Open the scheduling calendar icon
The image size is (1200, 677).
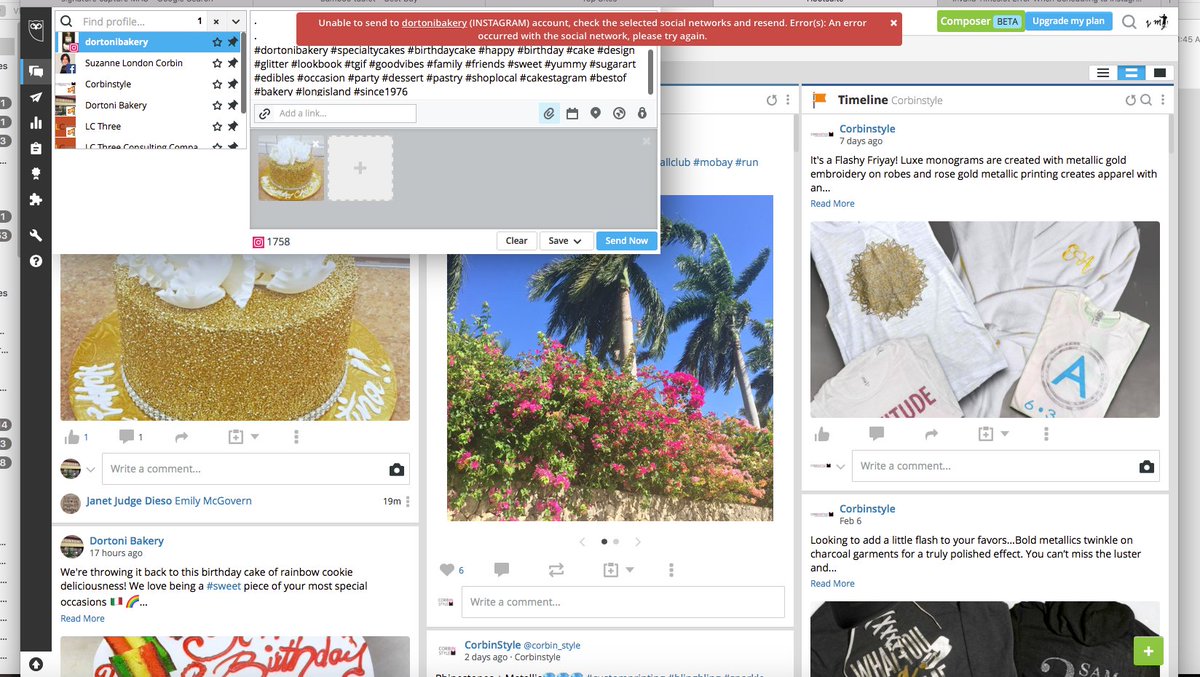pyautogui.click(x=572, y=114)
